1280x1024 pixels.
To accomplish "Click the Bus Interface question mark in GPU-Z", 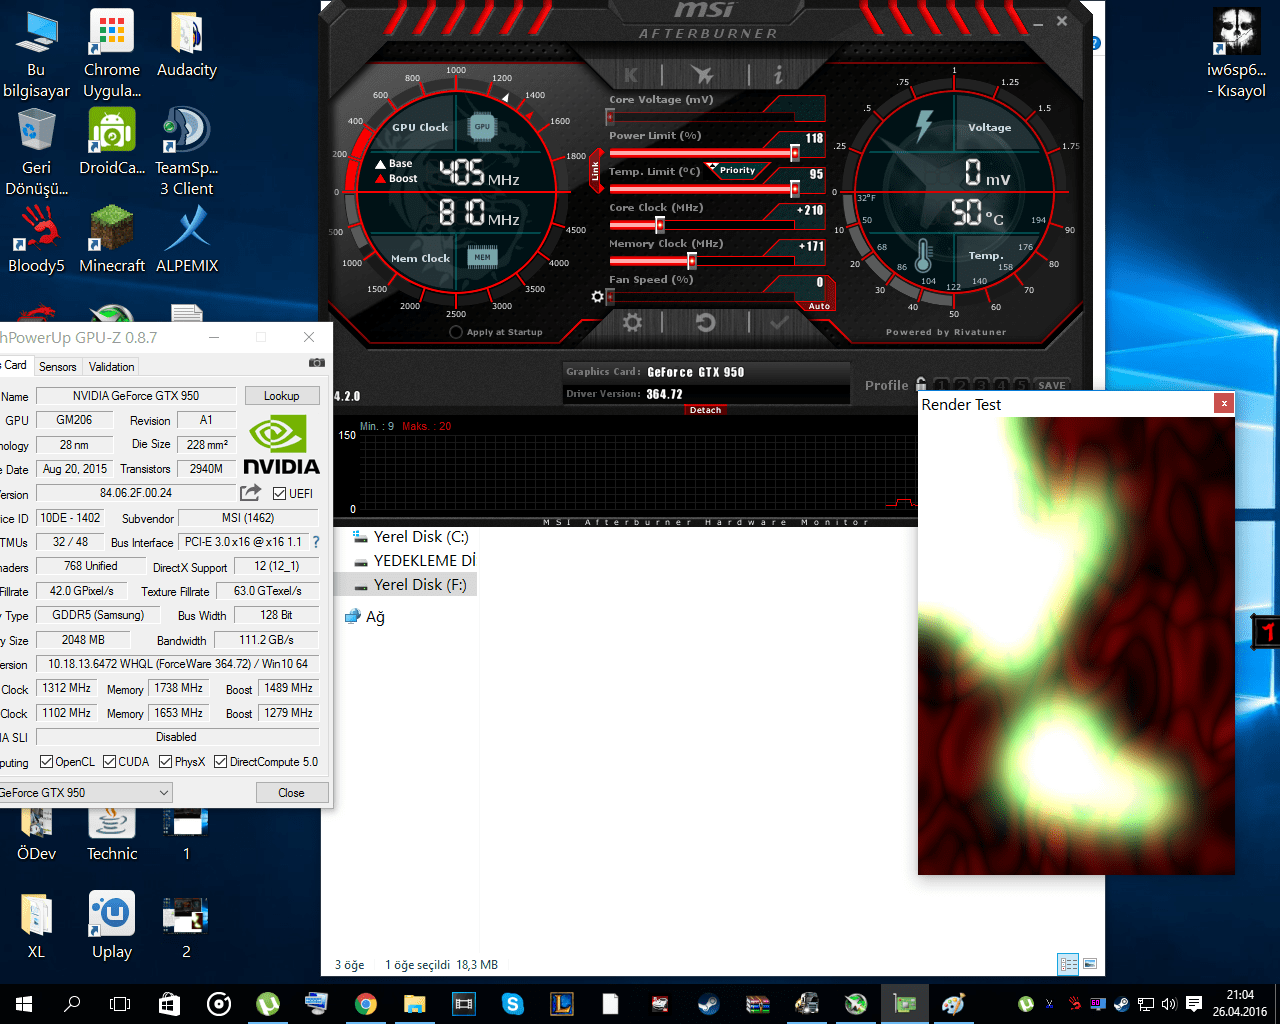I will (316, 542).
